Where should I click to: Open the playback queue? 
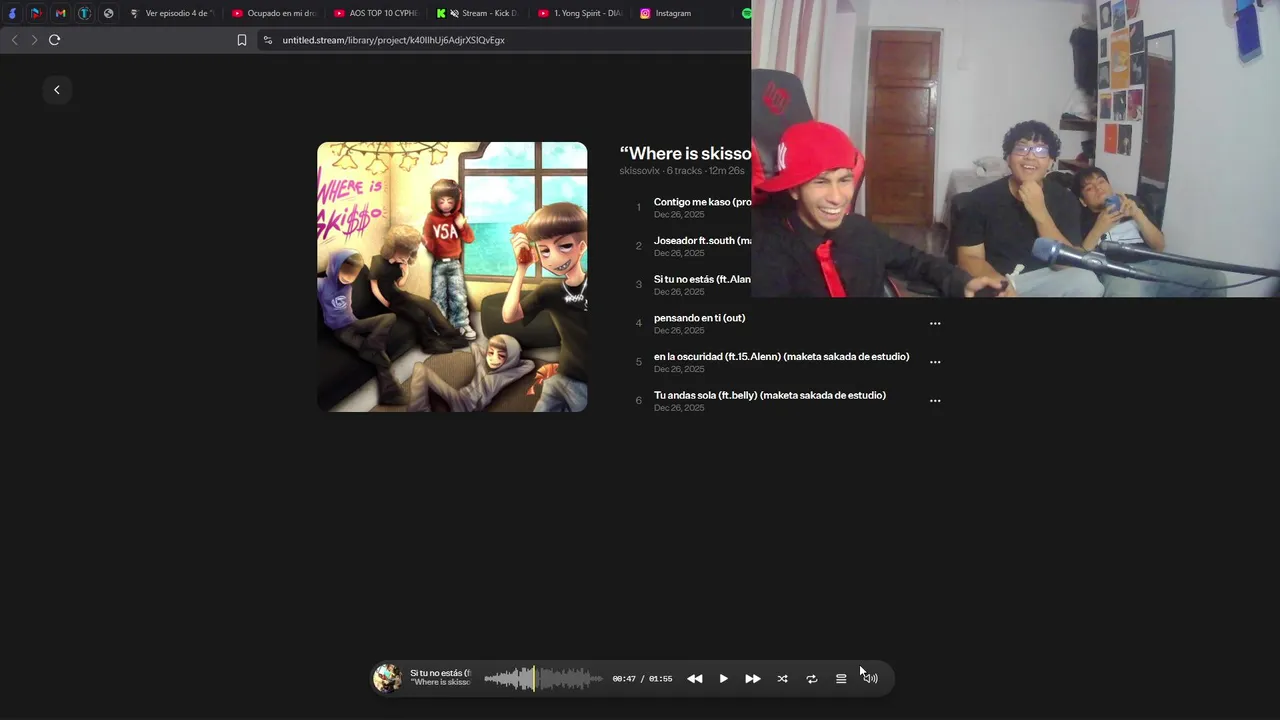pyautogui.click(x=841, y=679)
